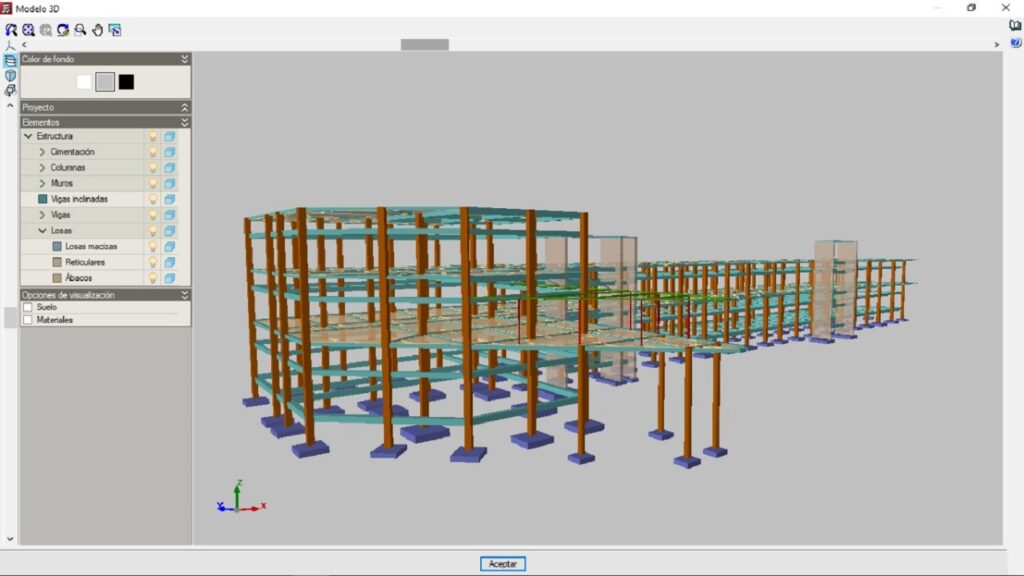The image size is (1024, 576).
Task: Enable the Suelo checkbox
Action: [28, 307]
